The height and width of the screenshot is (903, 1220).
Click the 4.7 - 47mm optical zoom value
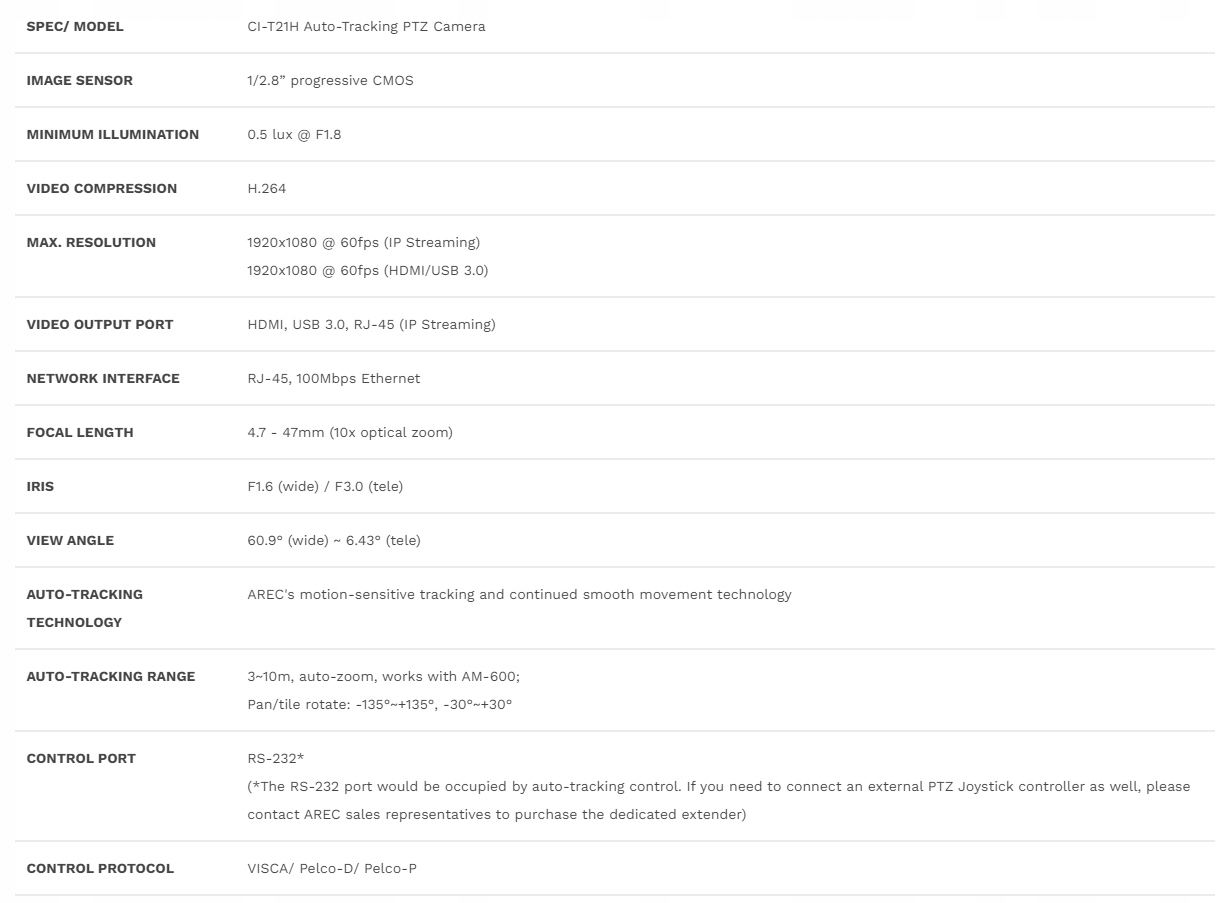tap(350, 432)
